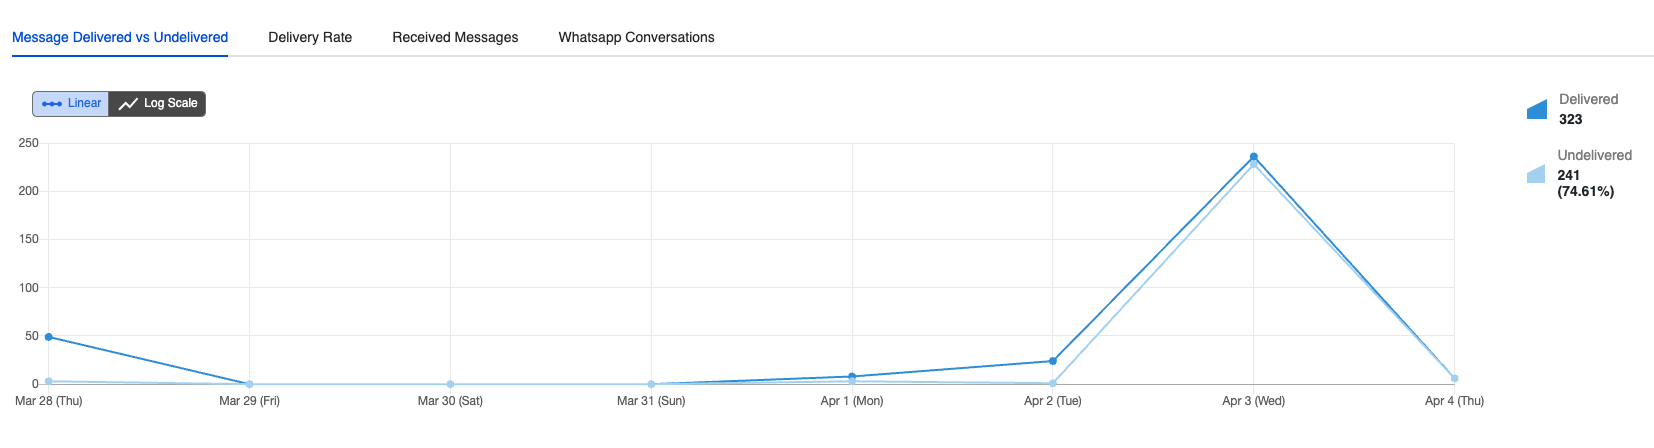Click the Mar 31 (Sun) data point

(x=651, y=384)
